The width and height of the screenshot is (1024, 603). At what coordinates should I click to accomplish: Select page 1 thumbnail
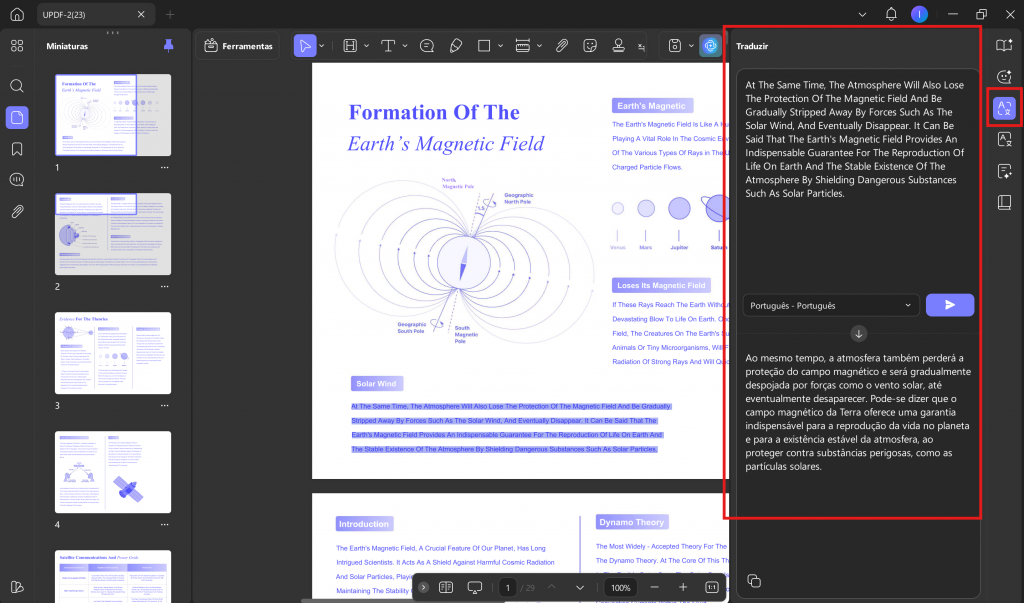113,115
